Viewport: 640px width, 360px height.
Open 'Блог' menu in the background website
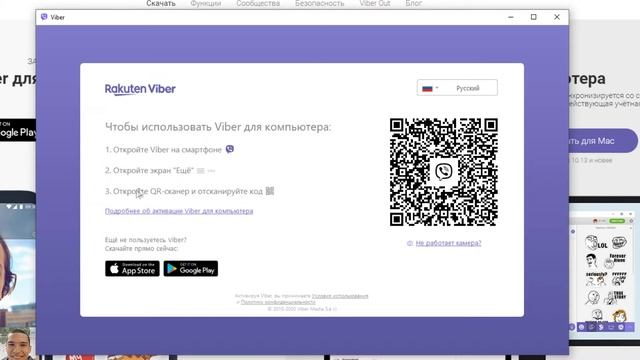[413, 3]
